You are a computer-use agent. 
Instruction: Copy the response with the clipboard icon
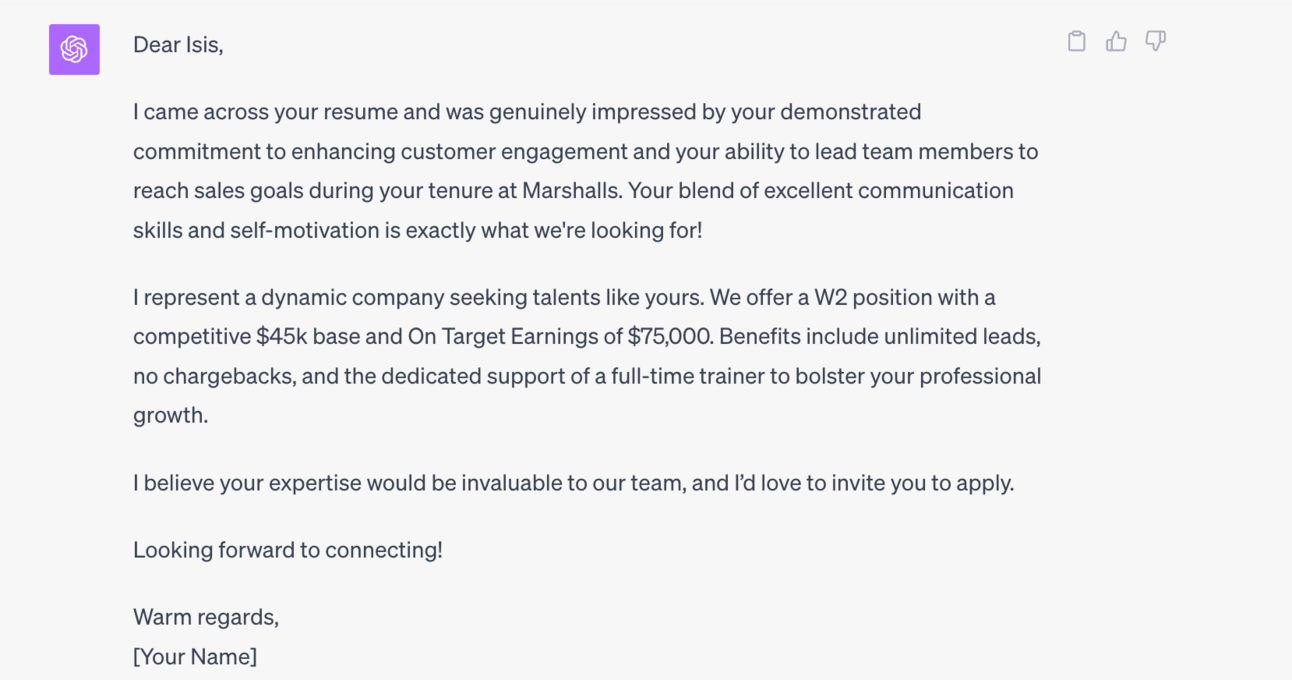point(1076,41)
